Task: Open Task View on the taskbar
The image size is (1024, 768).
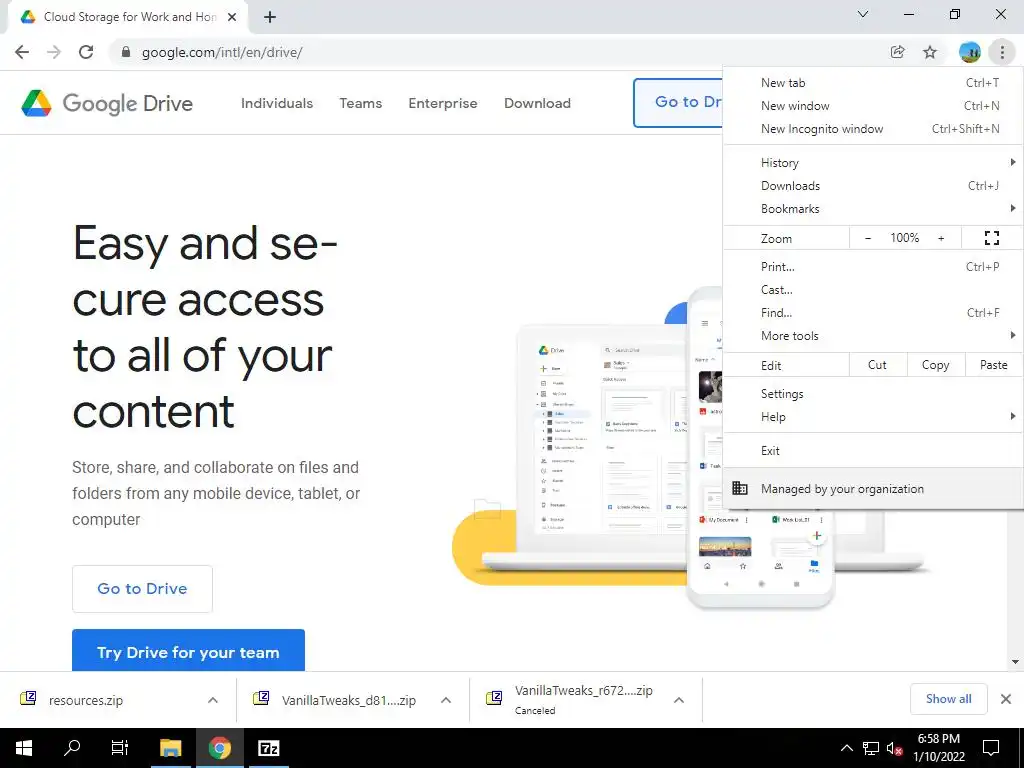Action: (x=120, y=748)
